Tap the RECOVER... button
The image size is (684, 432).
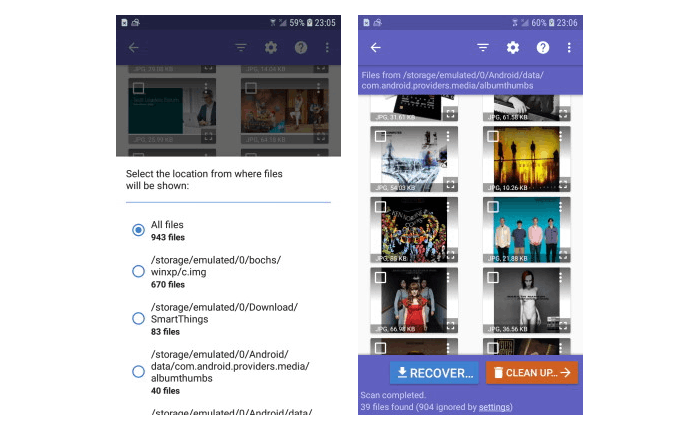tap(434, 373)
